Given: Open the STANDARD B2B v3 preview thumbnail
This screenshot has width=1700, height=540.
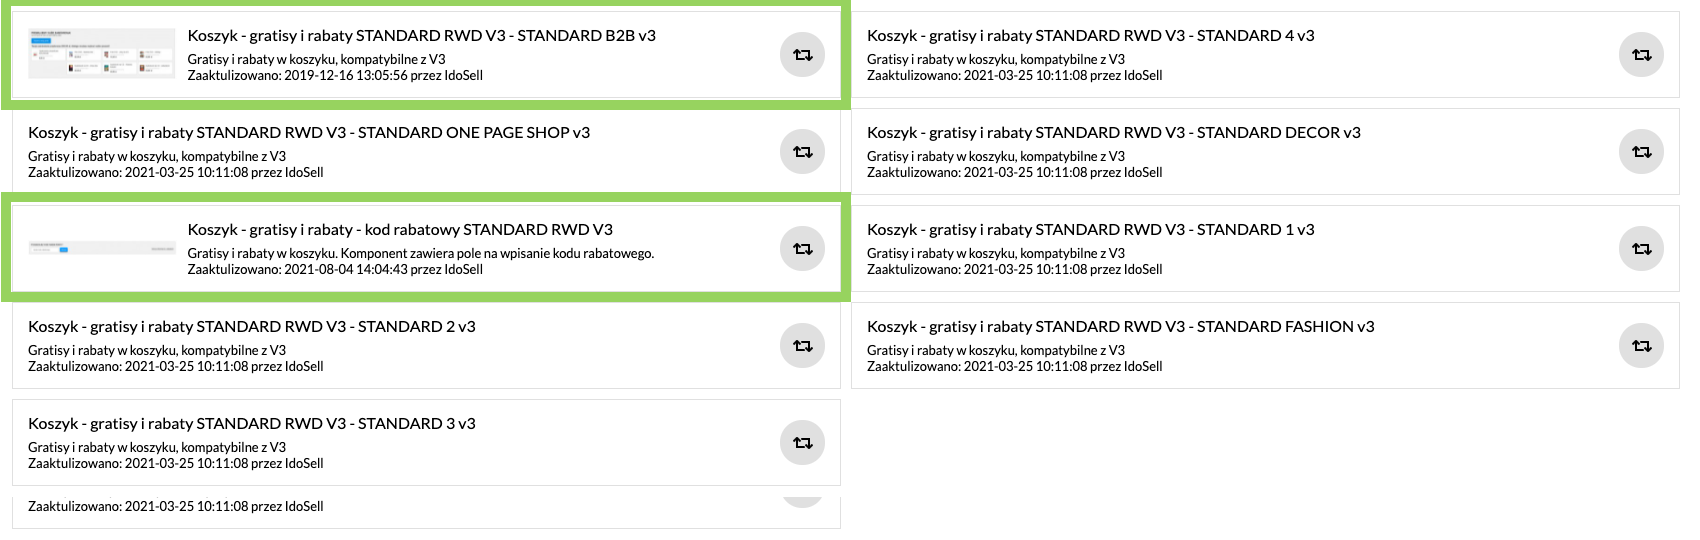Looking at the screenshot, I should pos(101,54).
